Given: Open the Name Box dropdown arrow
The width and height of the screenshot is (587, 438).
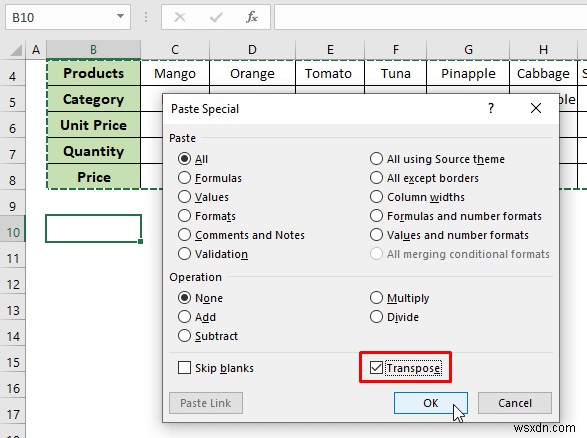Looking at the screenshot, I should coord(121,16).
